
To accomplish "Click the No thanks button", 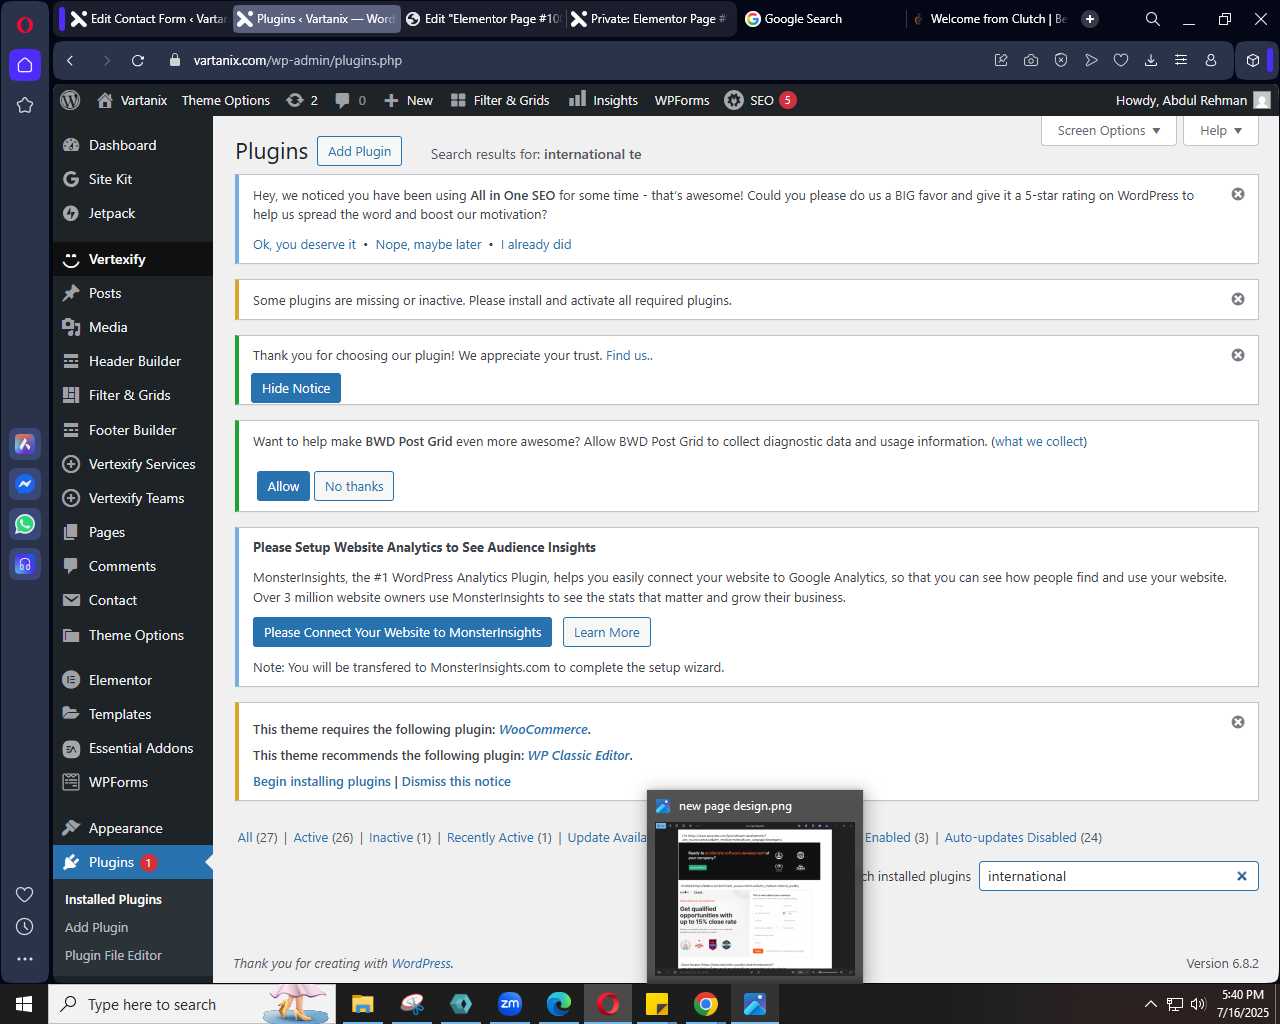I will [x=354, y=486].
